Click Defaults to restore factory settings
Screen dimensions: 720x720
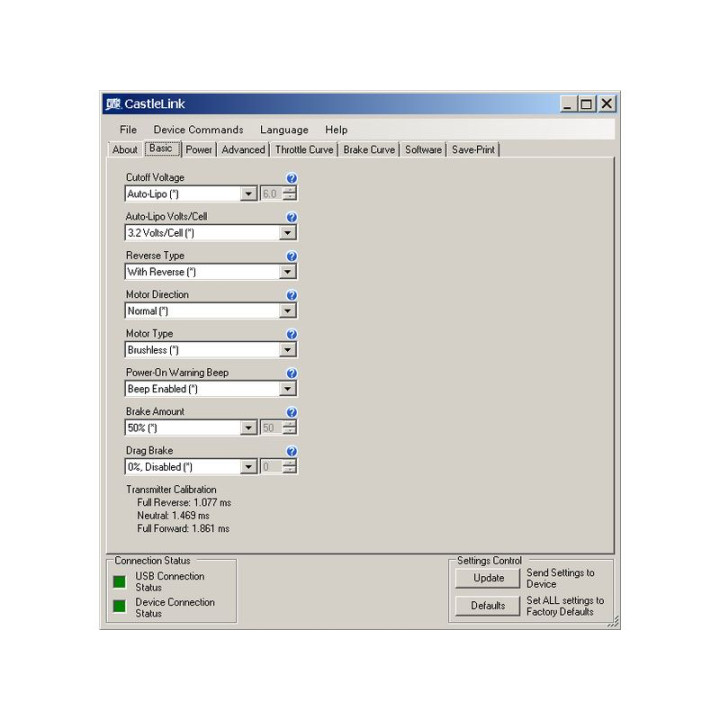(x=488, y=606)
